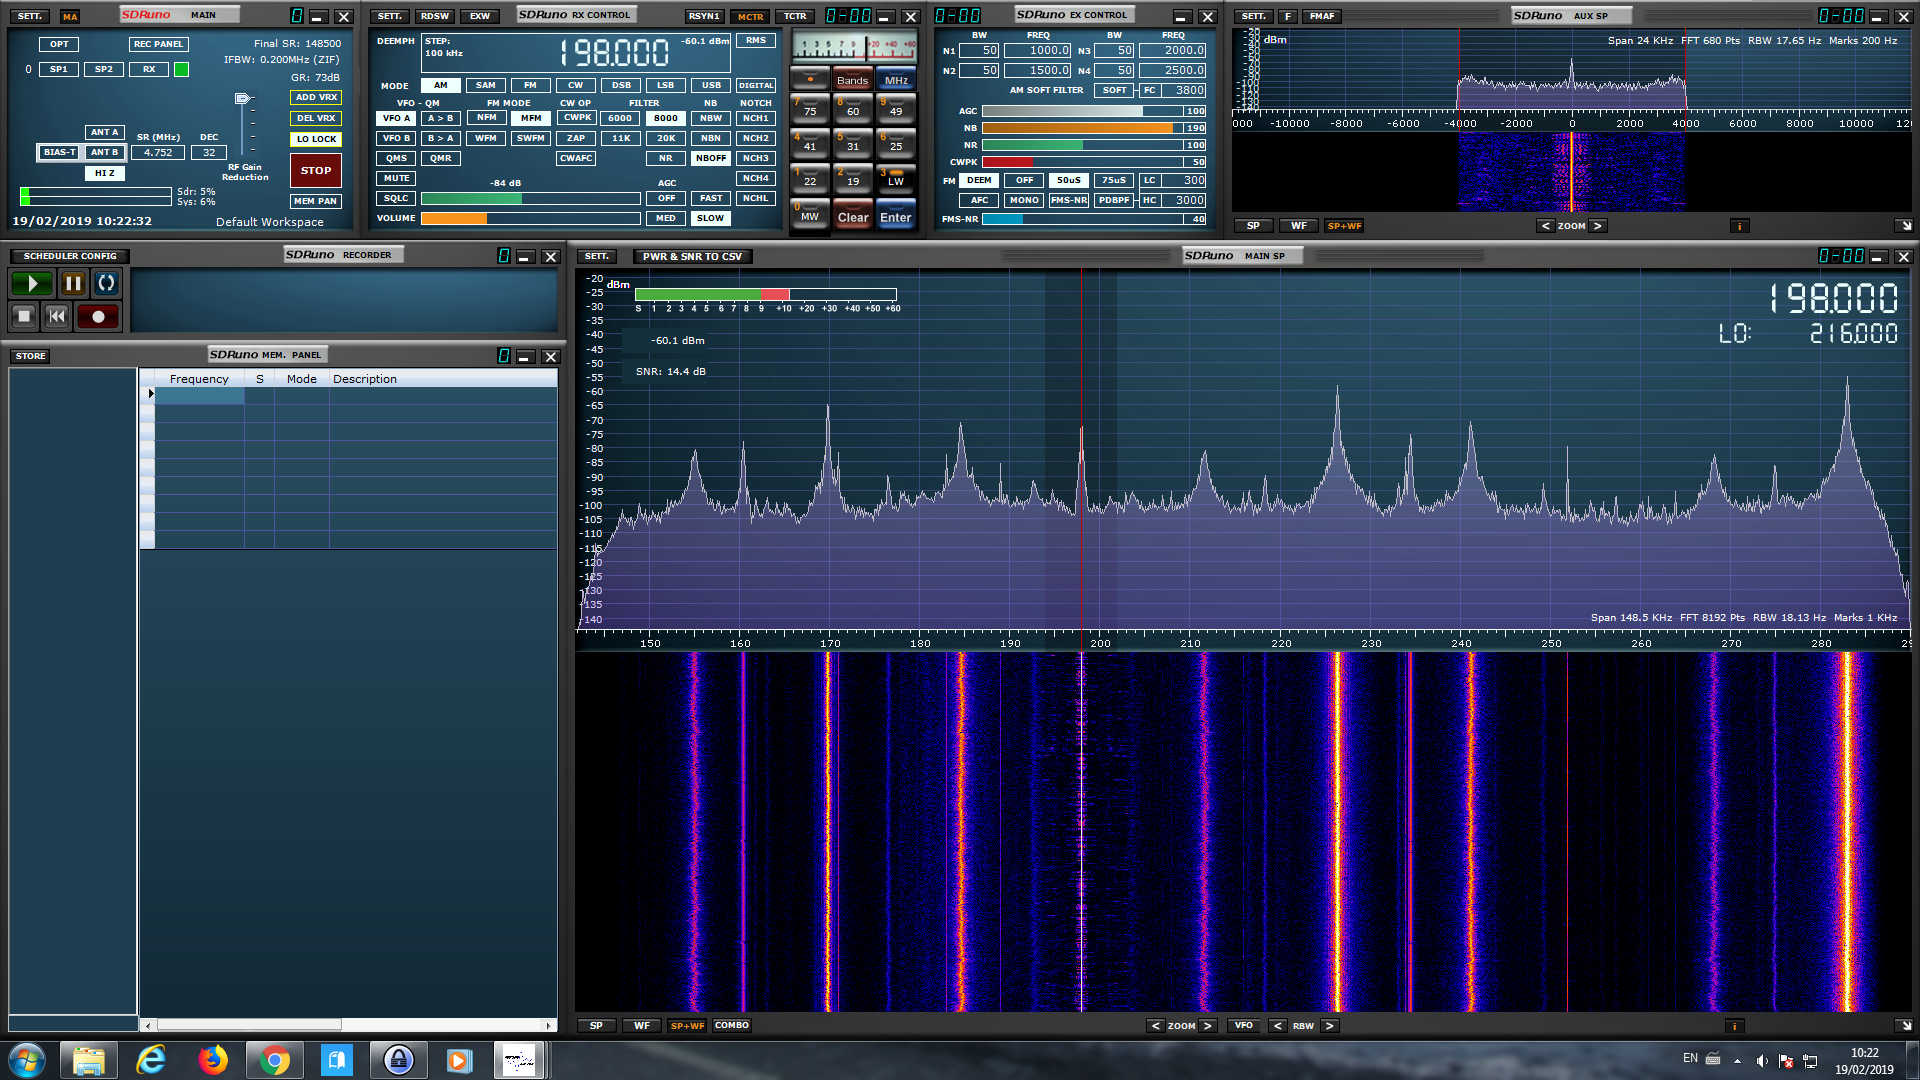Click the N1 notch frequency field
1920x1080 pixels.
click(1038, 51)
